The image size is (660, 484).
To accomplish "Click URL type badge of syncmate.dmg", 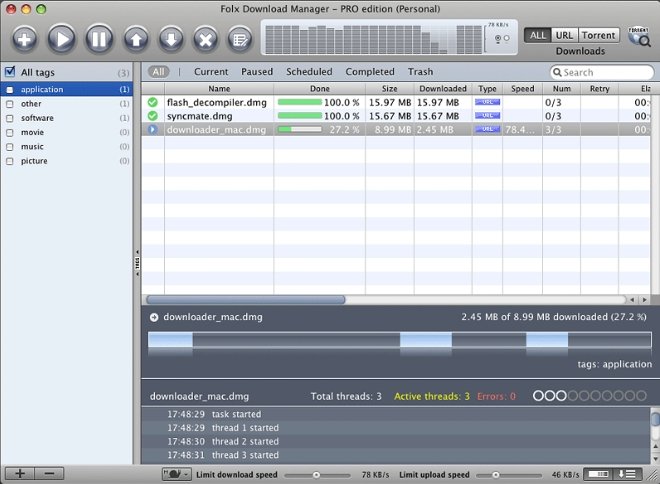I will coord(487,116).
